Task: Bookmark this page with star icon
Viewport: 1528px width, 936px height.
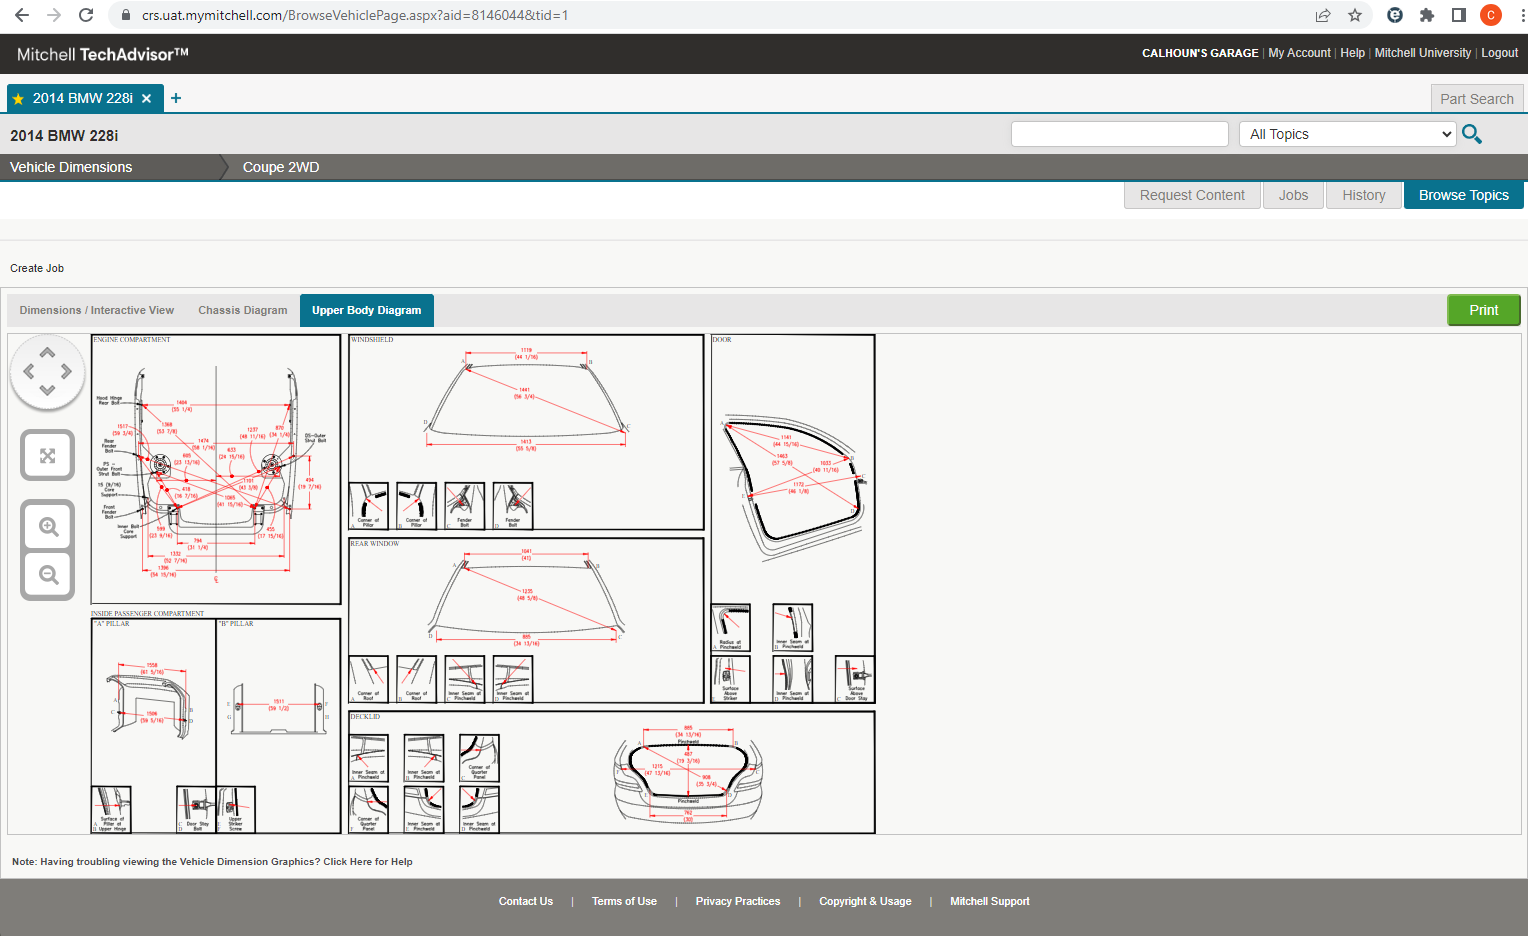Action: click(x=1355, y=15)
